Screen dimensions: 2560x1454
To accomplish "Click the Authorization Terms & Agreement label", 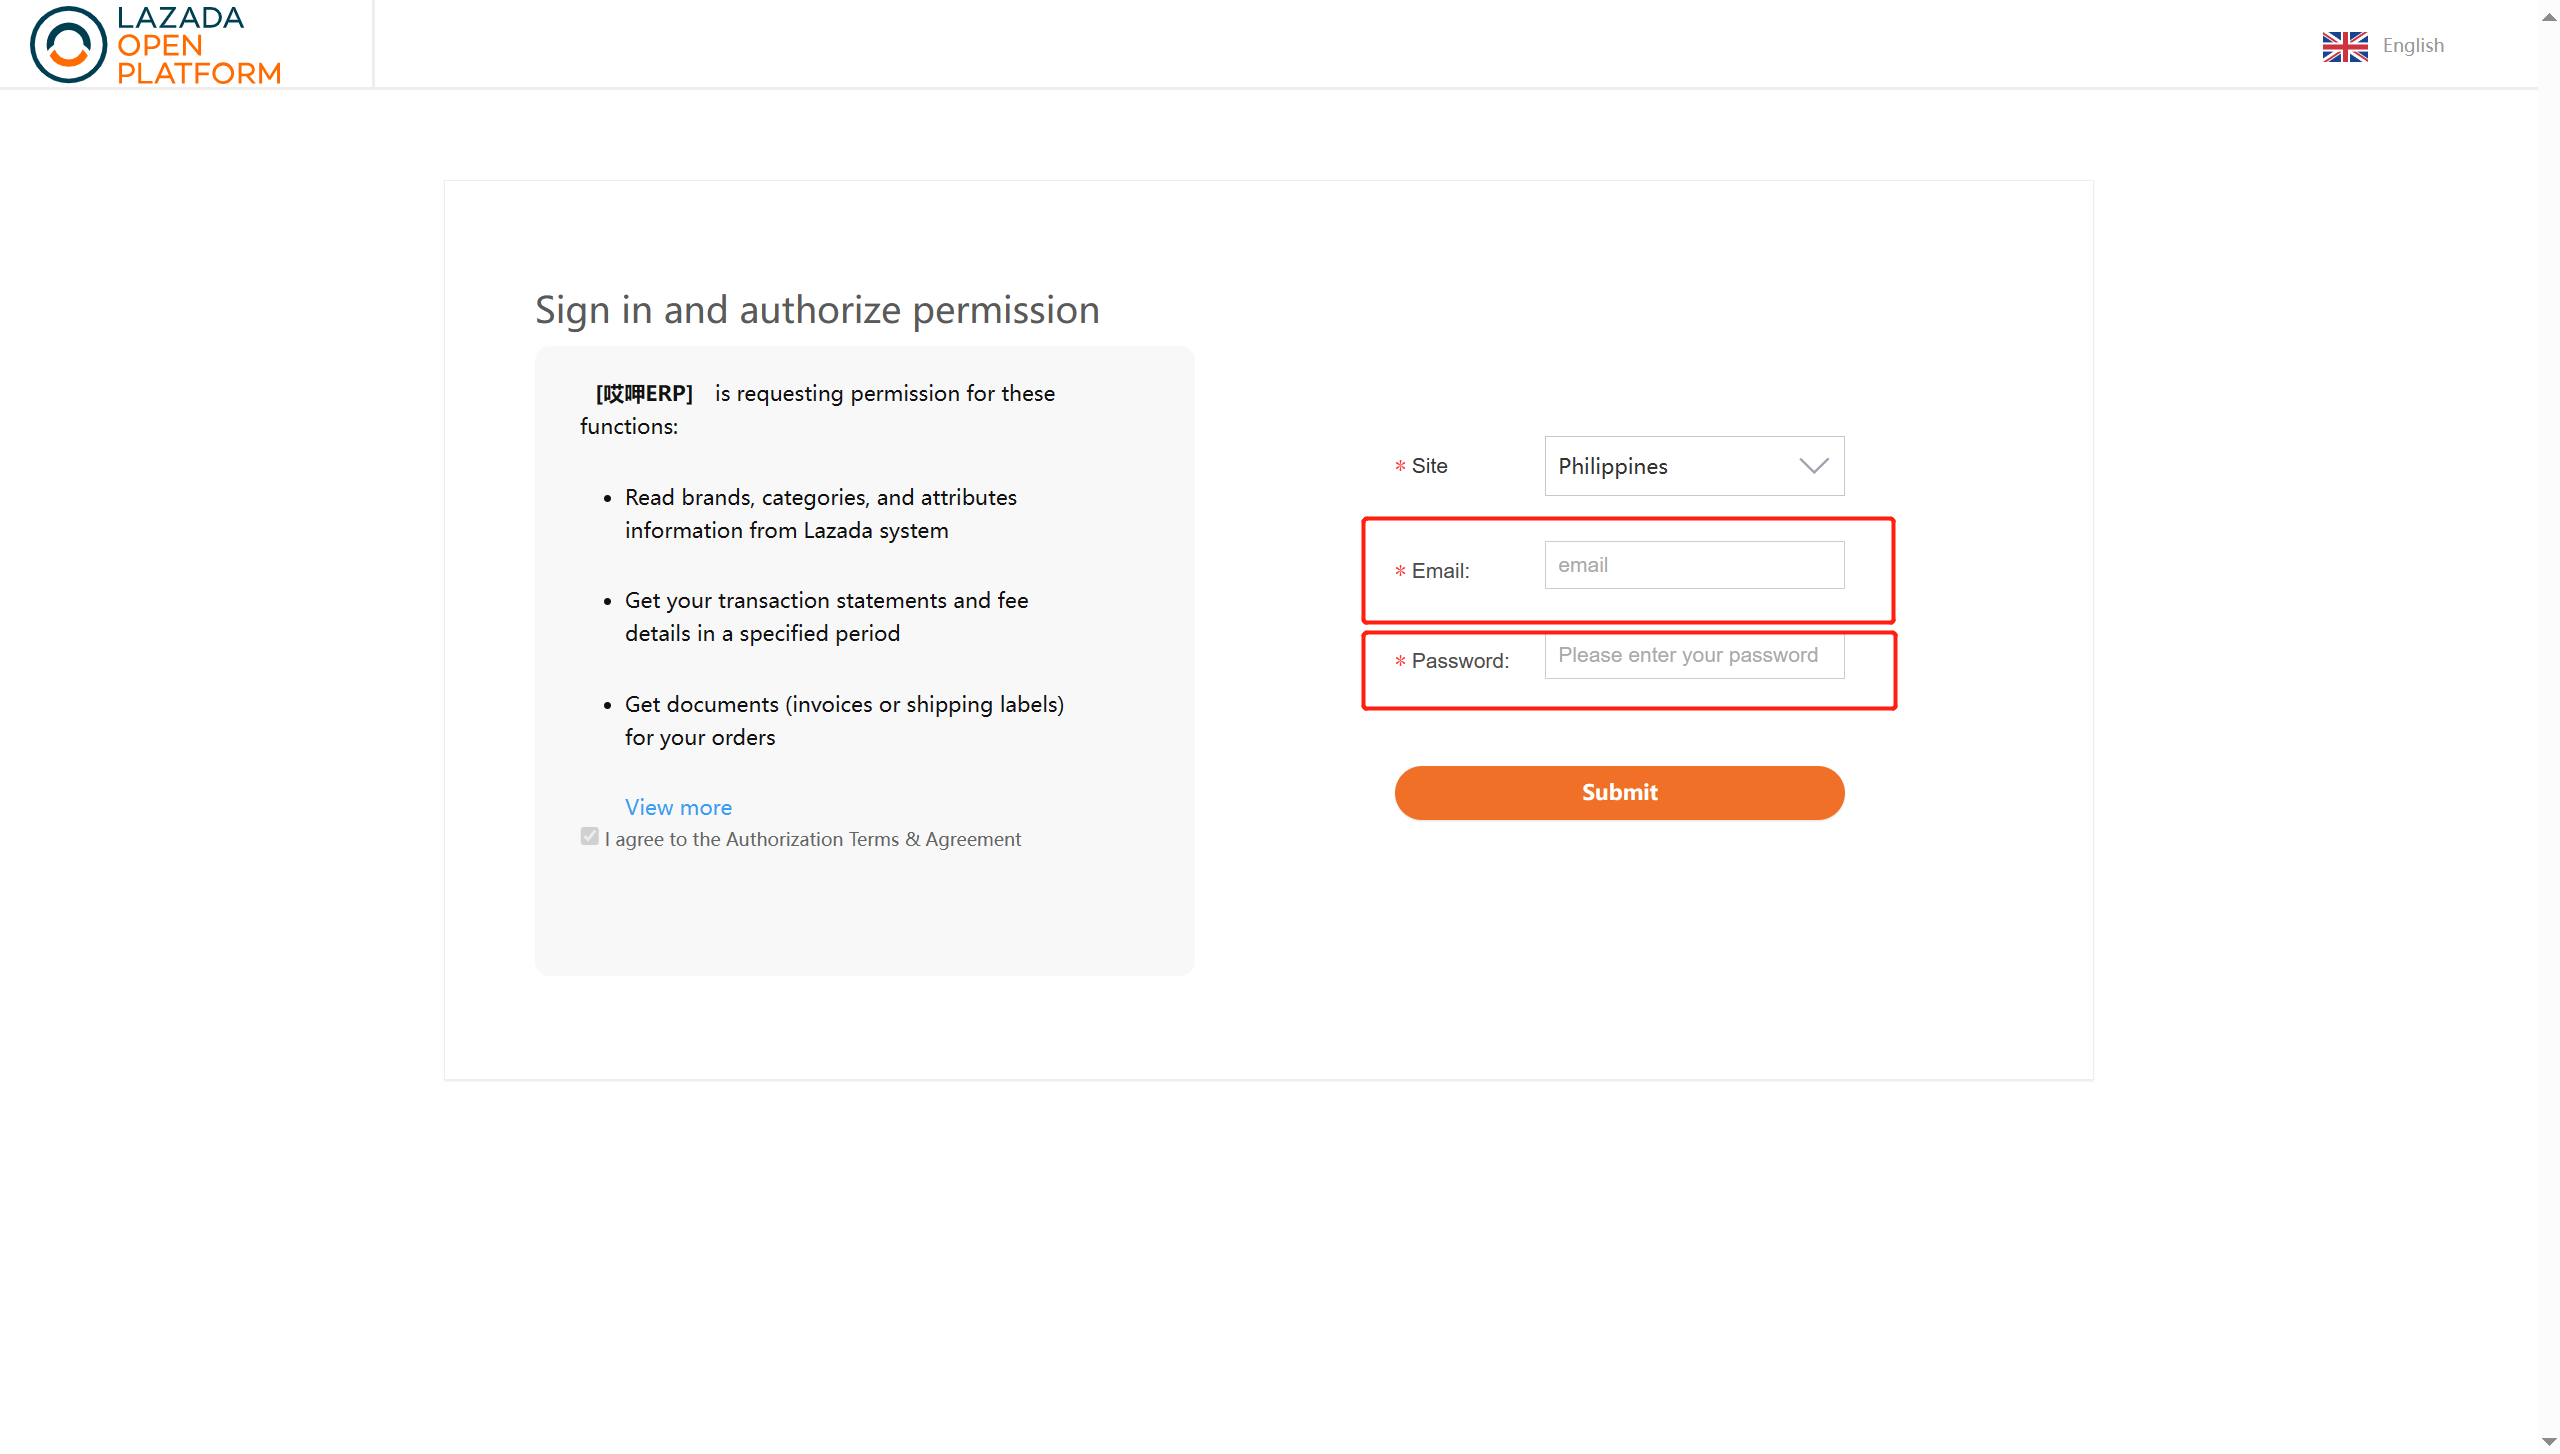I will tap(813, 839).
